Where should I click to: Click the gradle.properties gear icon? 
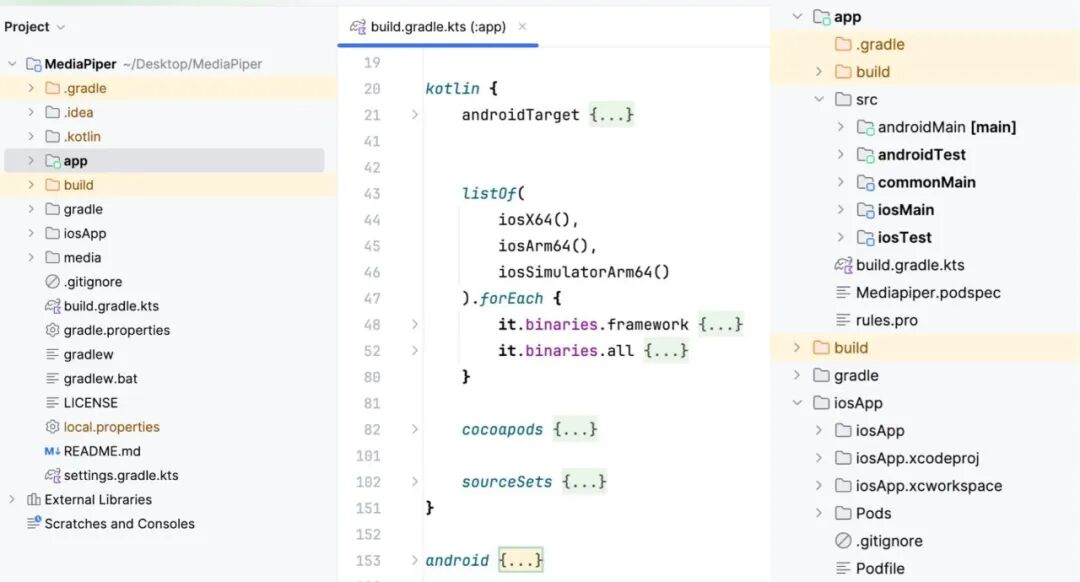tap(52, 330)
